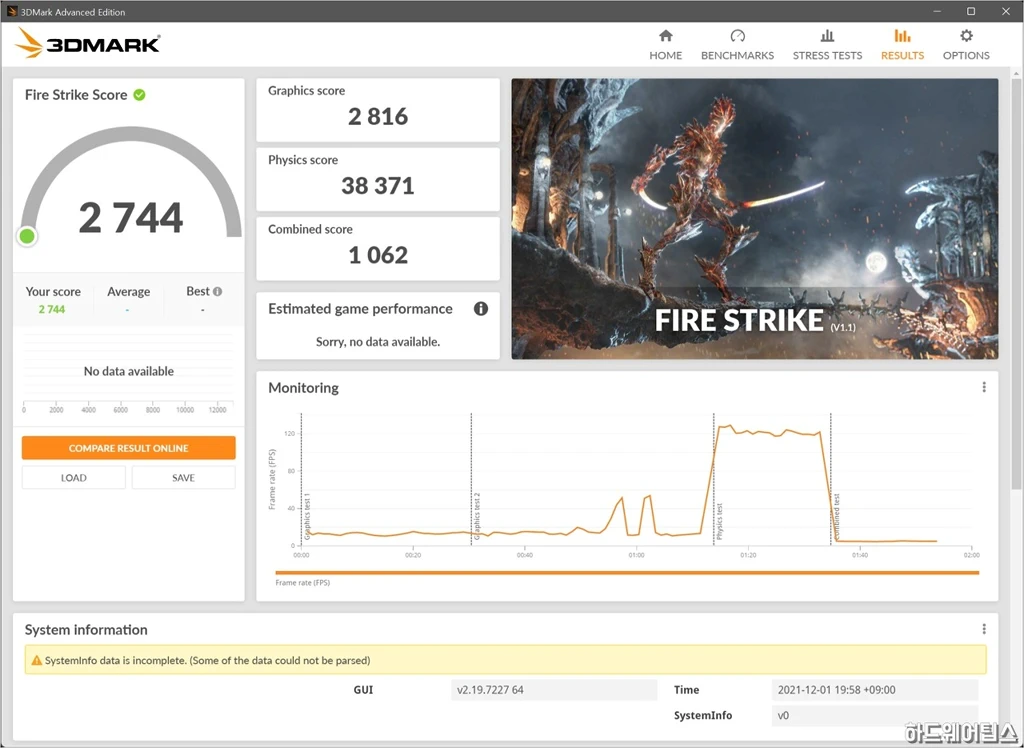The width and height of the screenshot is (1024, 748).
Task: Click the green validation checkmark beside Fire Strike Score
Action: [x=140, y=95]
